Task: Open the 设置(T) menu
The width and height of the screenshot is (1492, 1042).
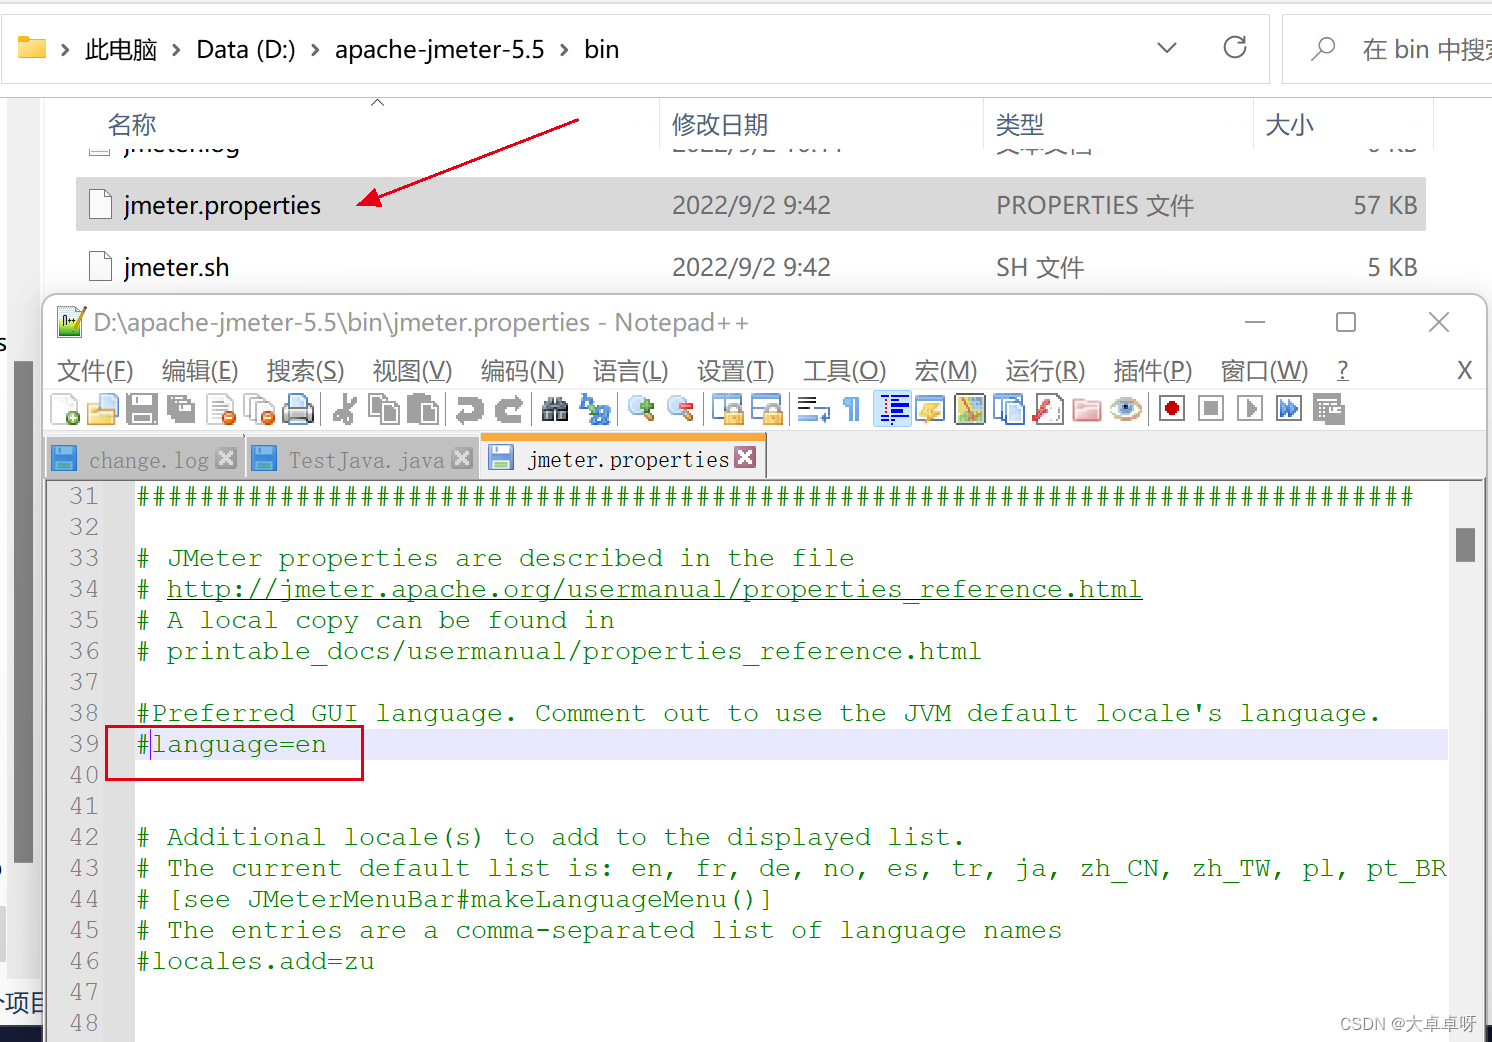Action: point(736,371)
